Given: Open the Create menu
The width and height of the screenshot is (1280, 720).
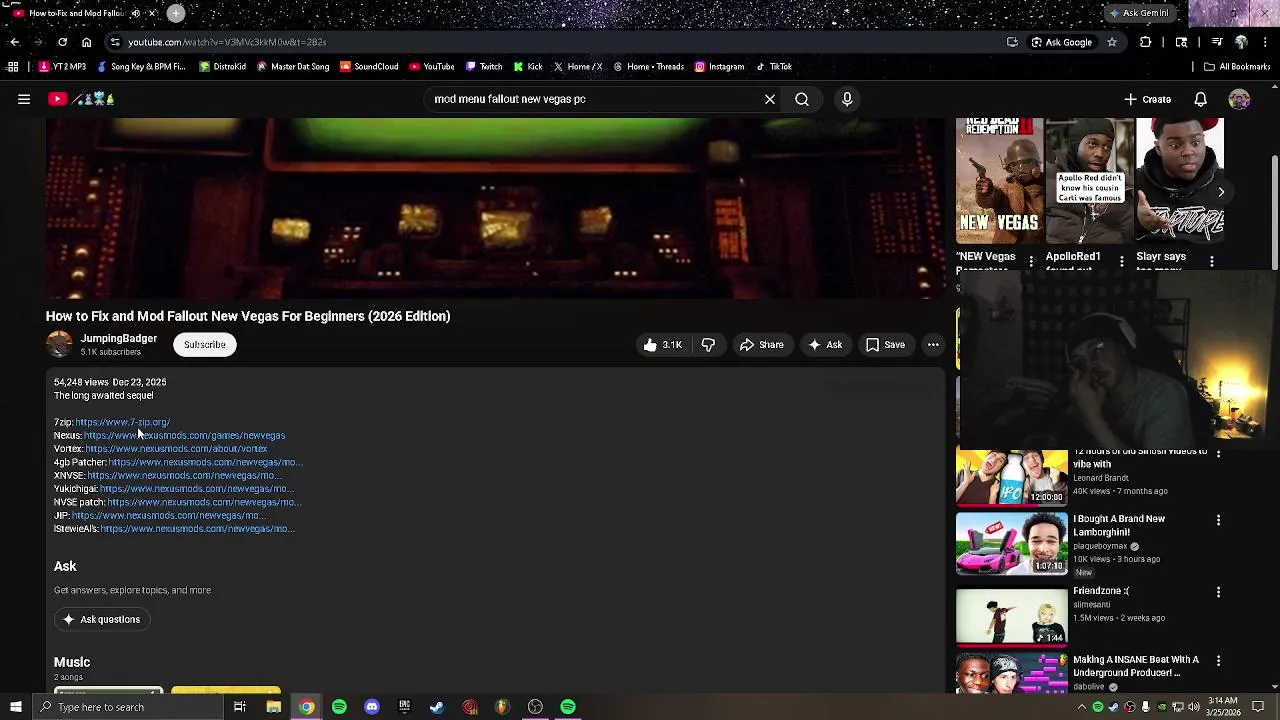Looking at the screenshot, I should tap(1147, 99).
